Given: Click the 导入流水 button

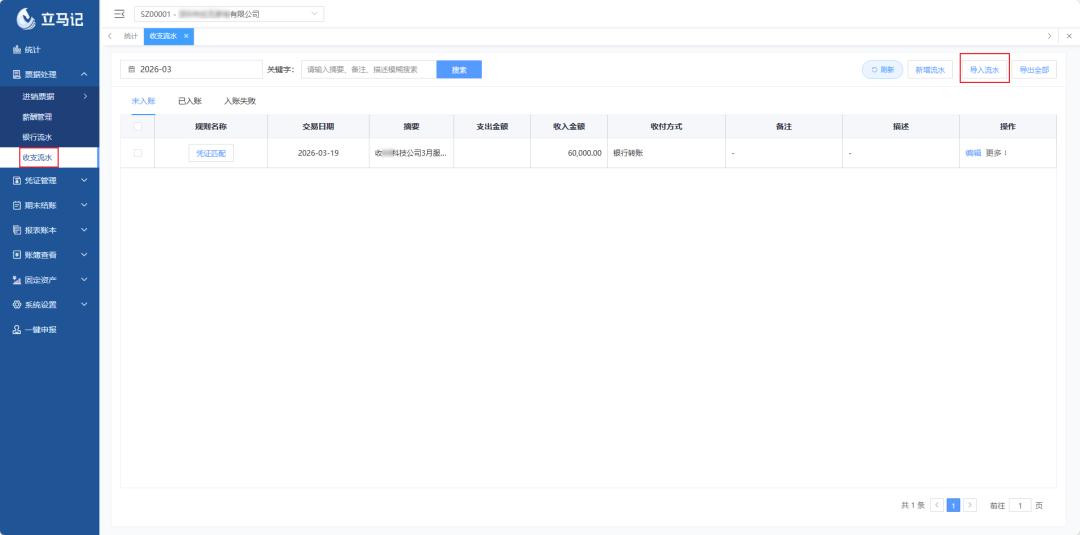Looking at the screenshot, I should [x=984, y=70].
